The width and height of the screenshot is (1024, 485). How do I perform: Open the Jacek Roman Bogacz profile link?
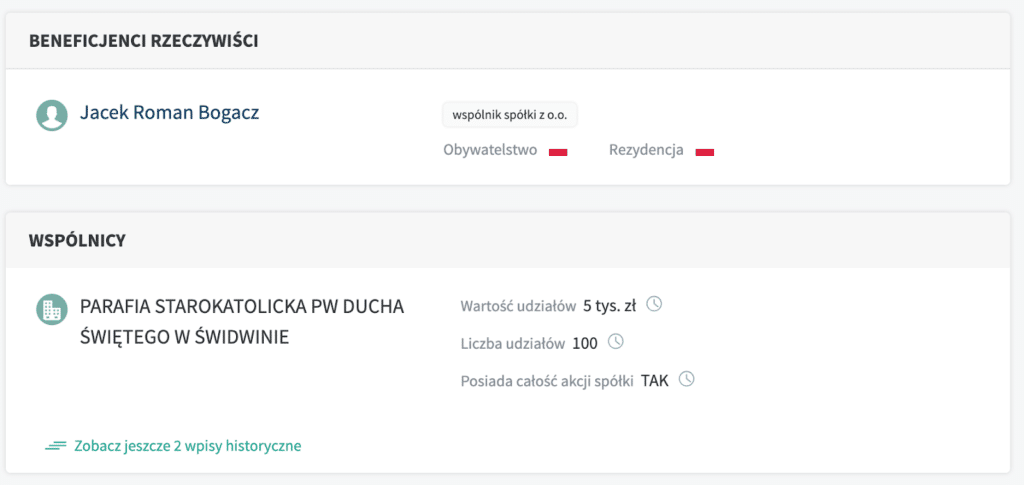[x=169, y=113]
